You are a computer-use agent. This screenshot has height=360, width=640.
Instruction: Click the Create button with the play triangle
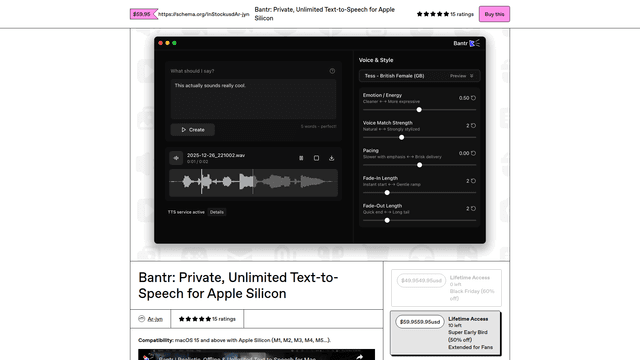click(x=193, y=130)
